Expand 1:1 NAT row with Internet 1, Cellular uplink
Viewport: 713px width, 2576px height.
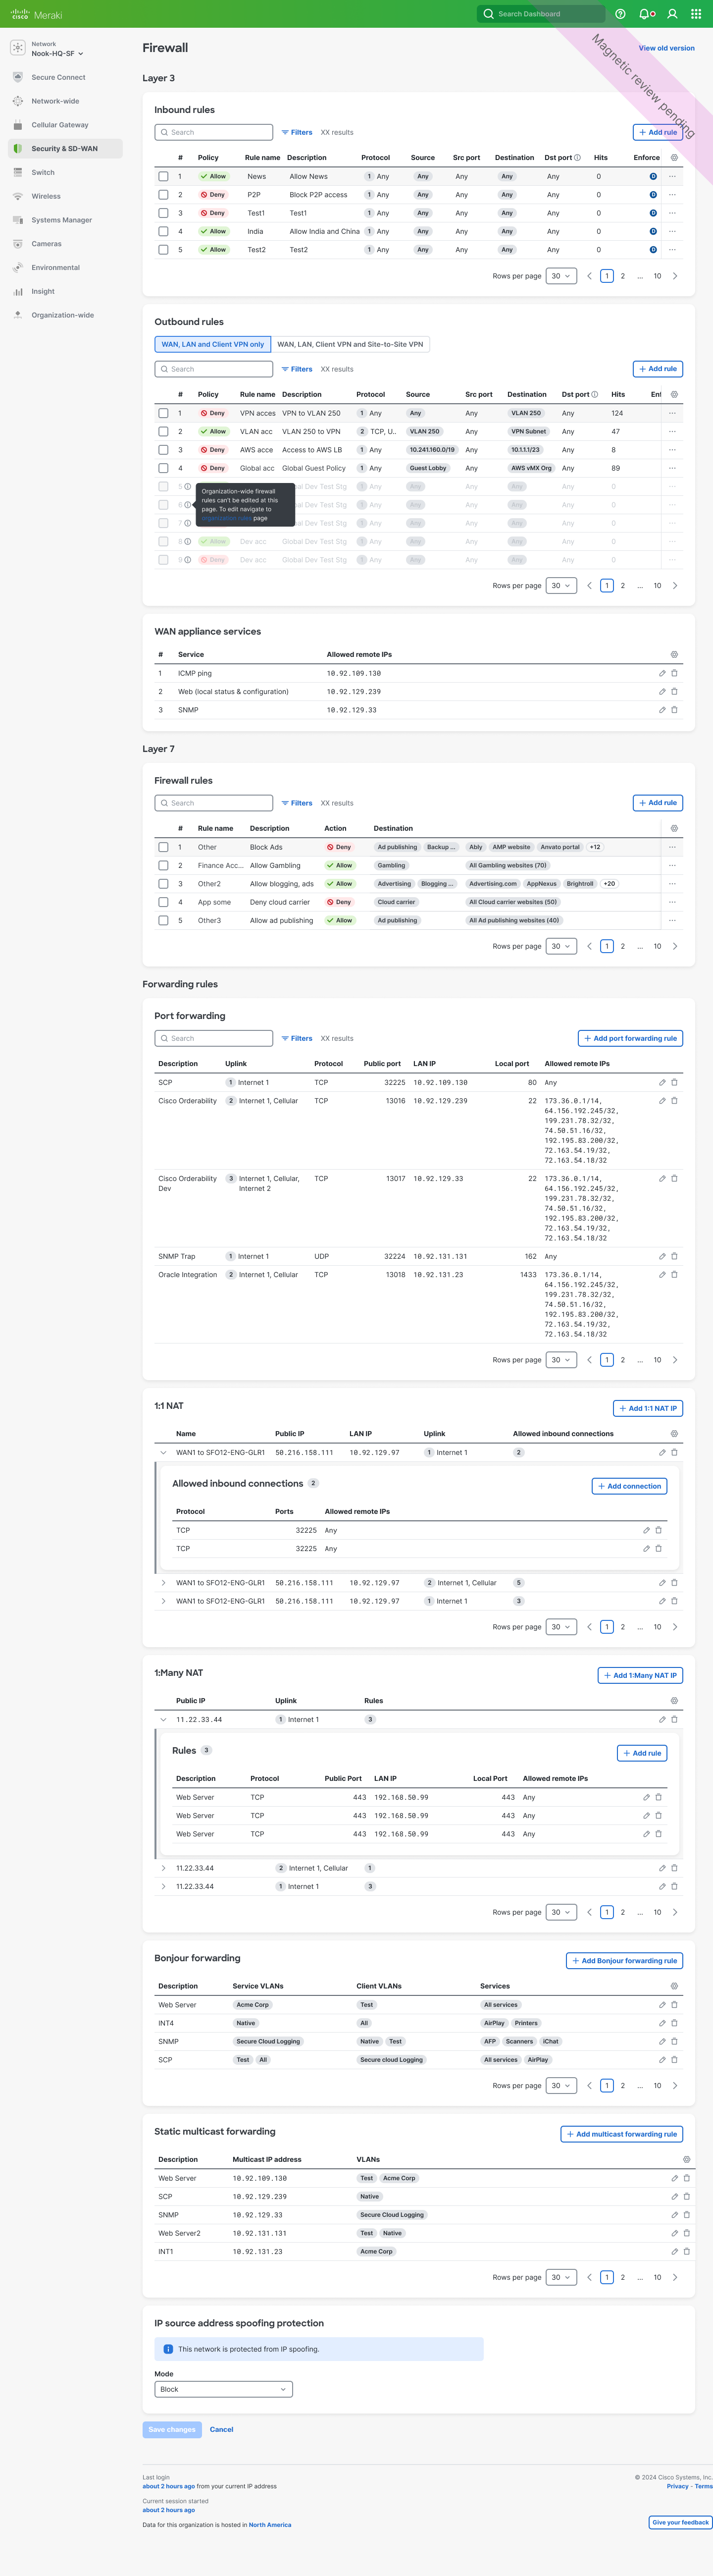[x=163, y=1583]
